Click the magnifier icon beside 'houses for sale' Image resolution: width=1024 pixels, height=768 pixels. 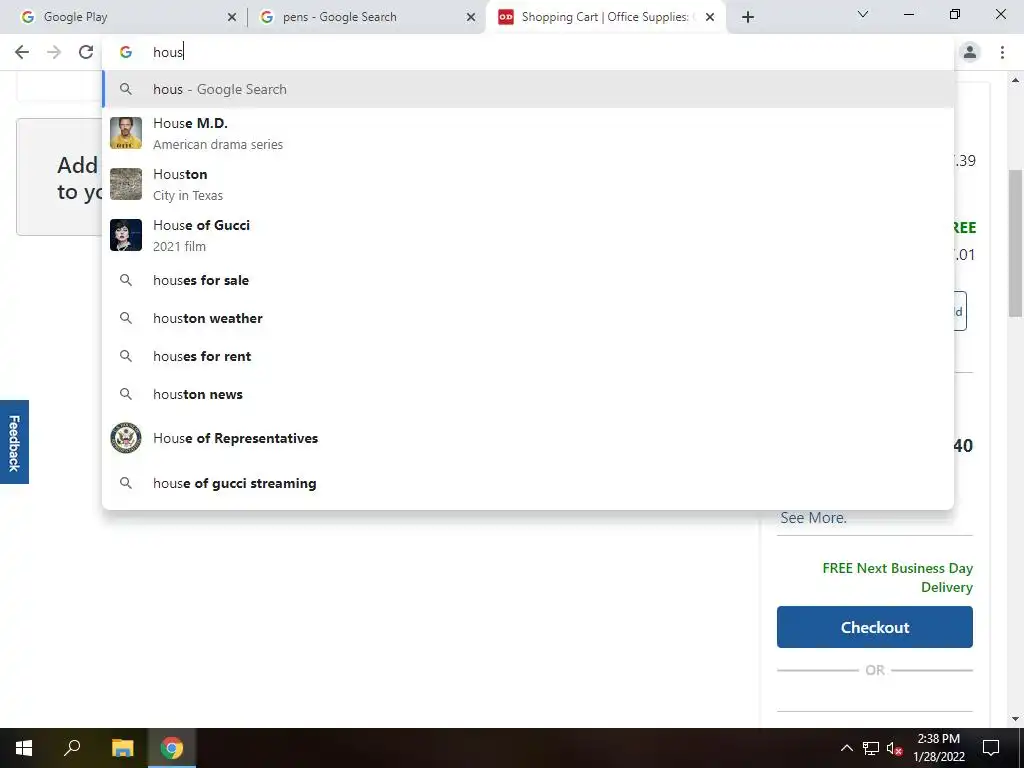(126, 280)
